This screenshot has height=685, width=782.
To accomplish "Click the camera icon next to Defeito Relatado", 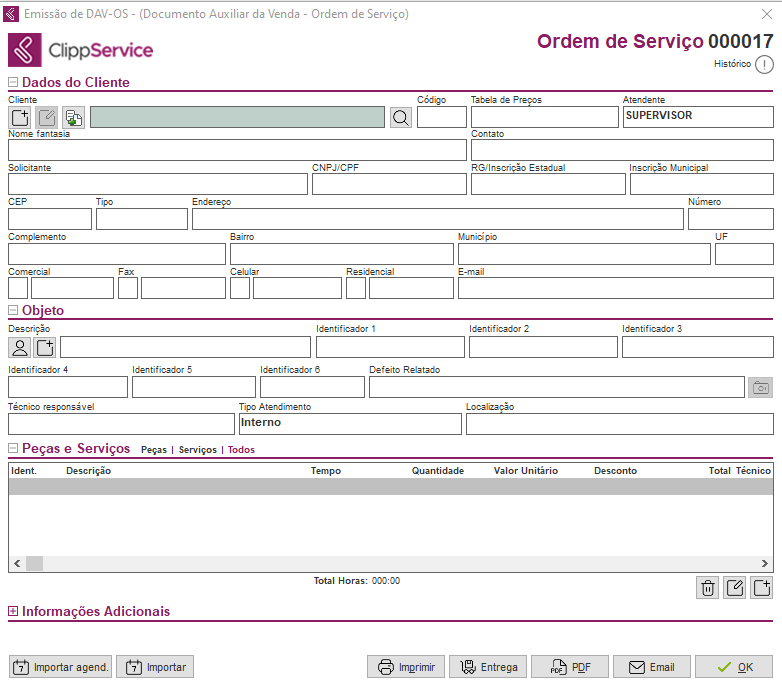I will coord(760,387).
